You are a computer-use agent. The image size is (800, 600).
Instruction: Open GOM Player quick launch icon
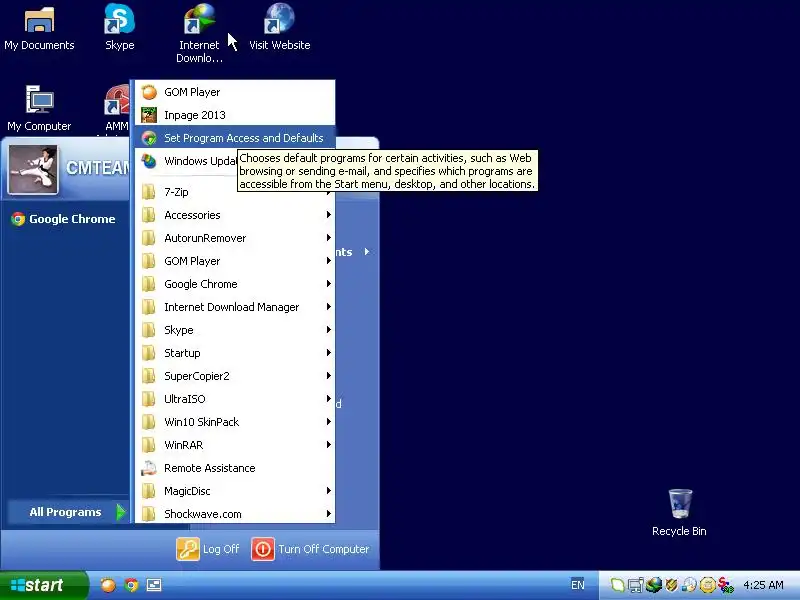pos(108,585)
